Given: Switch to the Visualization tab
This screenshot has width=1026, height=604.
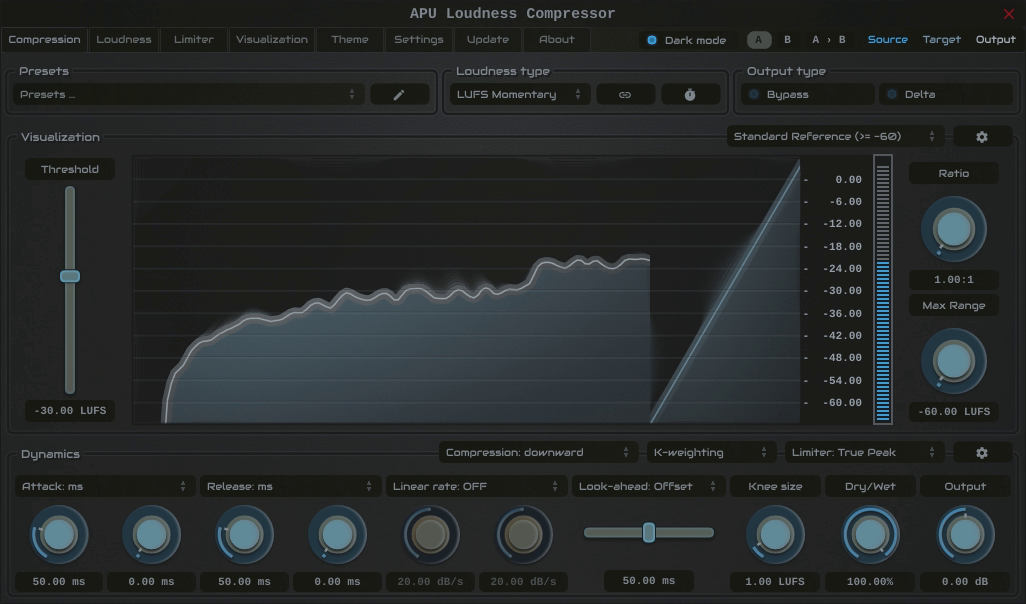Looking at the screenshot, I should pos(272,40).
